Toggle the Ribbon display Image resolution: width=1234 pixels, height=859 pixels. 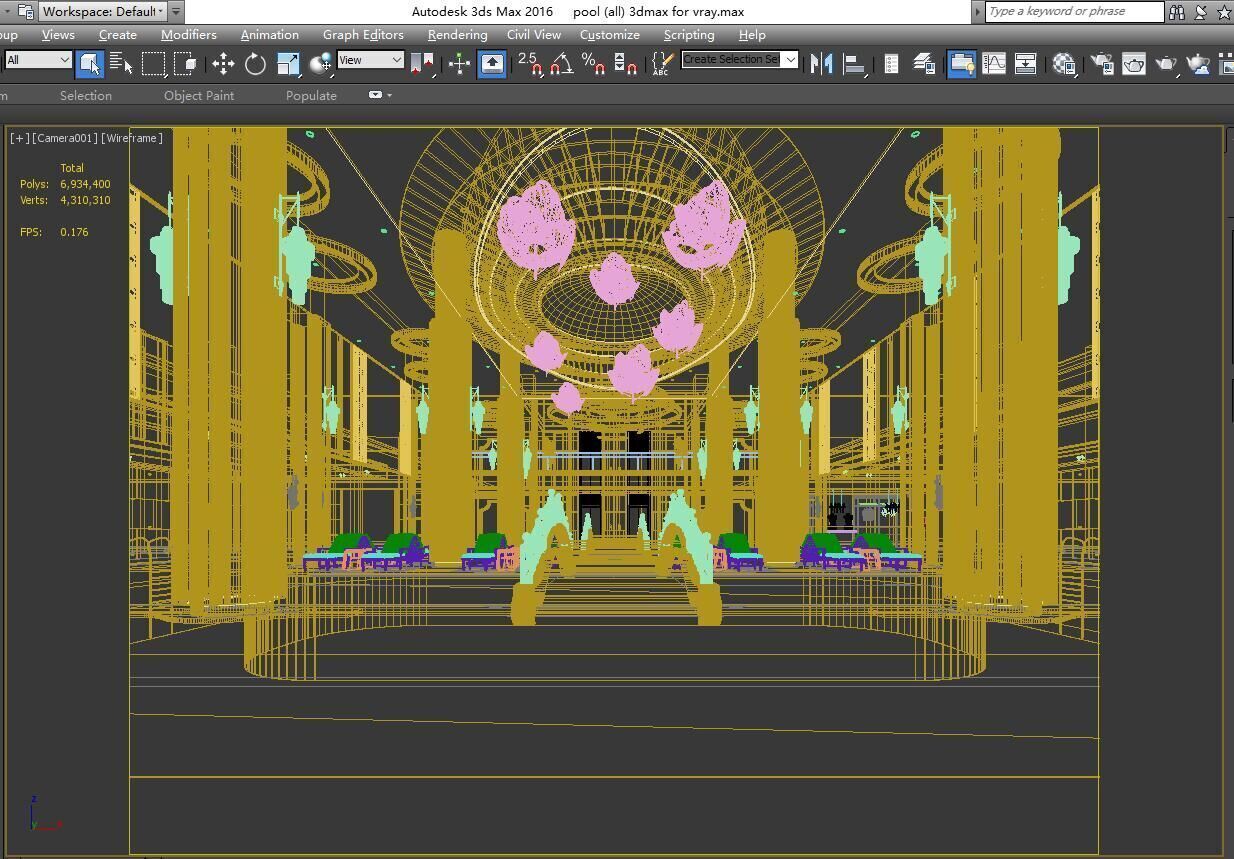pos(961,64)
